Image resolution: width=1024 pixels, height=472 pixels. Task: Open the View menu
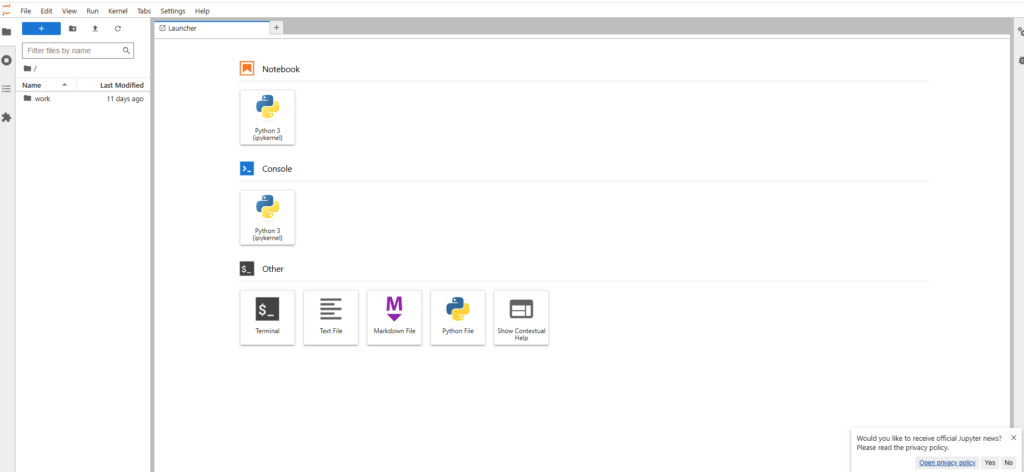tap(69, 11)
